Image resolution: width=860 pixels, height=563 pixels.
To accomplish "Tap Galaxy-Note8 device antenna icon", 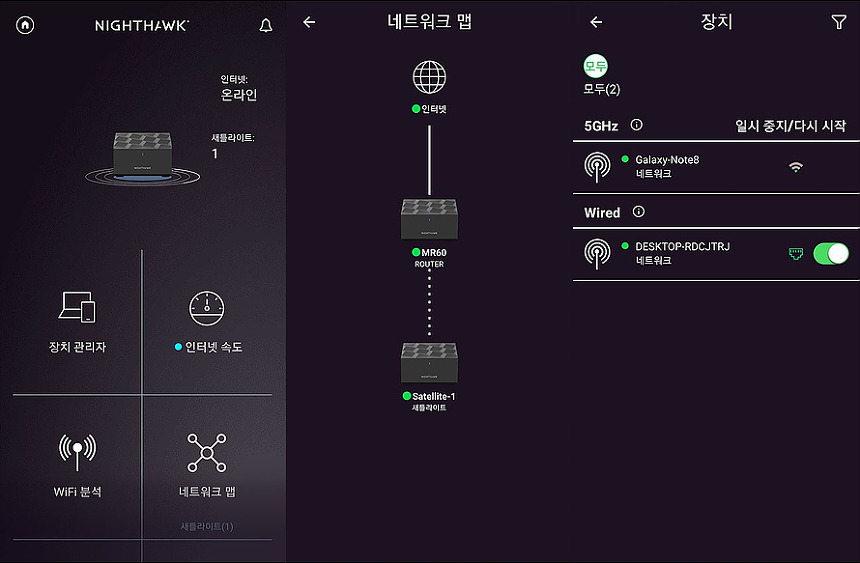I will coord(597,167).
